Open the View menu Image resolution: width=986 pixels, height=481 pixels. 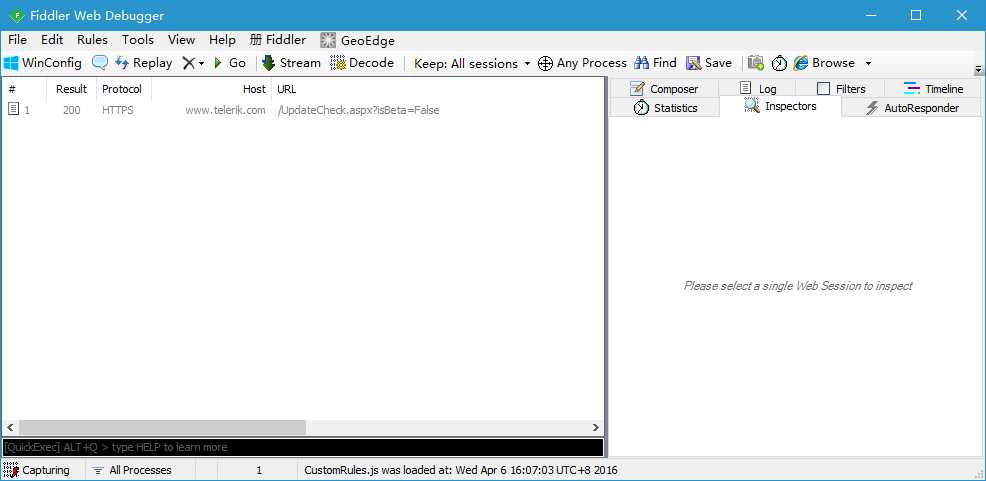[x=181, y=40]
